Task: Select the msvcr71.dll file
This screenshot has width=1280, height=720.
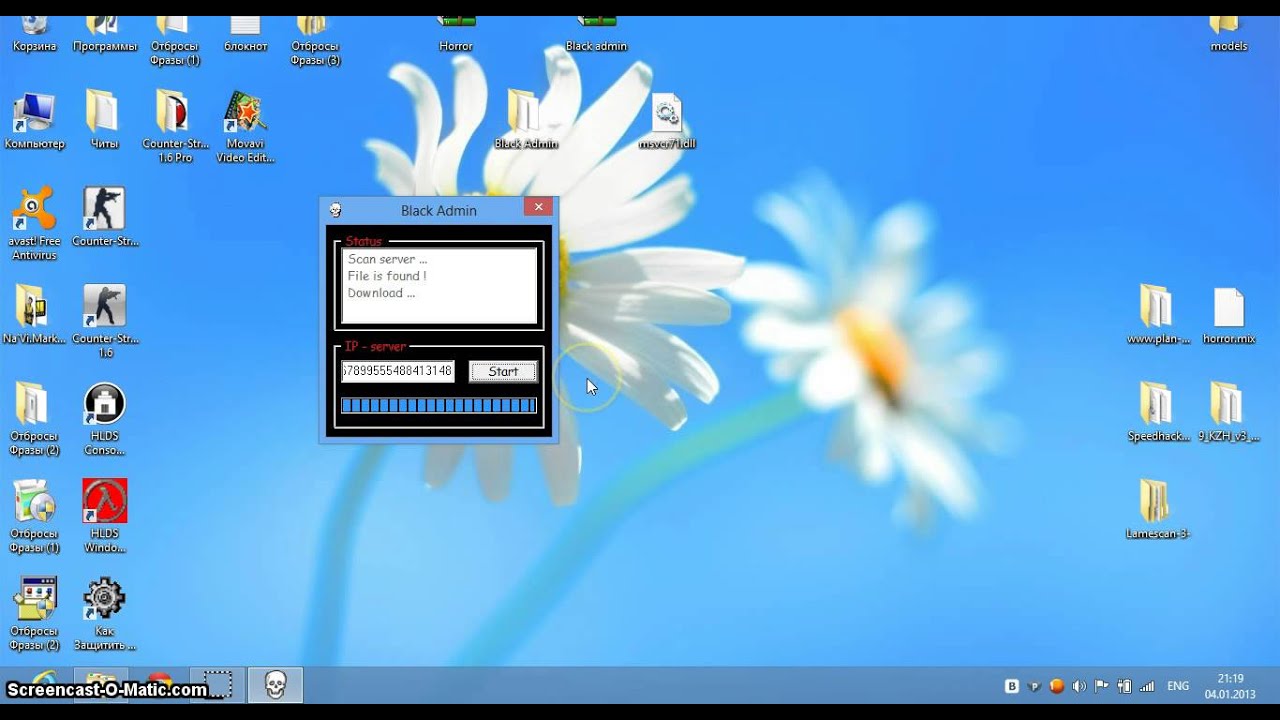Action: pyautogui.click(x=667, y=120)
